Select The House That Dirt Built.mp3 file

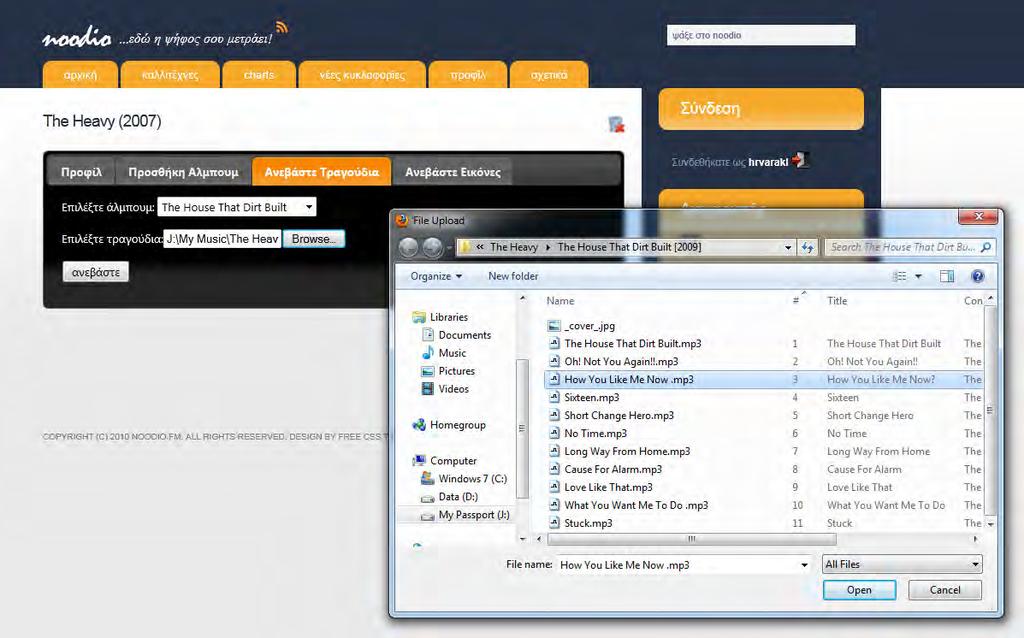(632, 343)
